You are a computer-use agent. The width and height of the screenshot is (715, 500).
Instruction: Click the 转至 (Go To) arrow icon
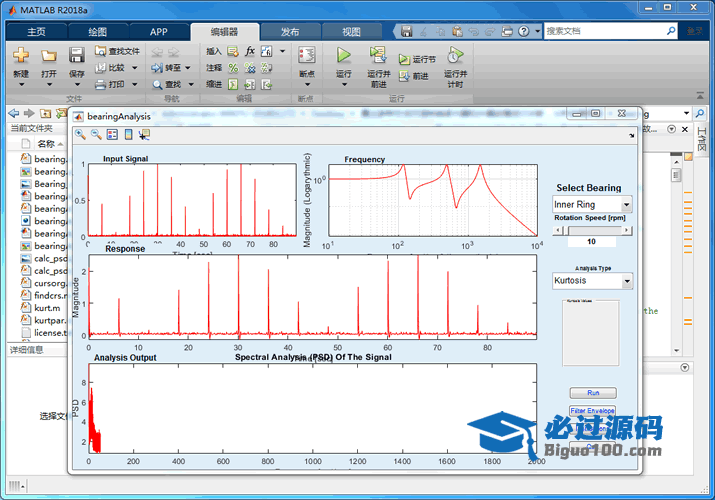[157, 68]
